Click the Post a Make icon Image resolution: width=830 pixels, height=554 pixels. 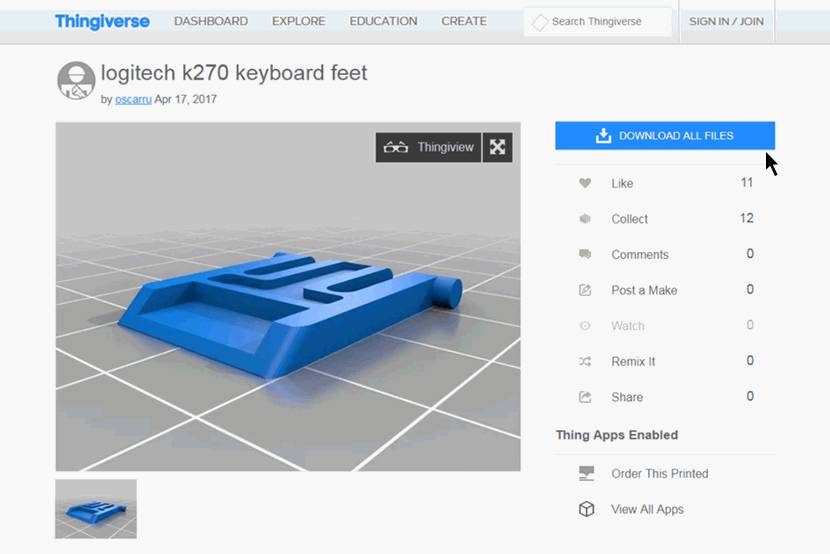(585, 290)
